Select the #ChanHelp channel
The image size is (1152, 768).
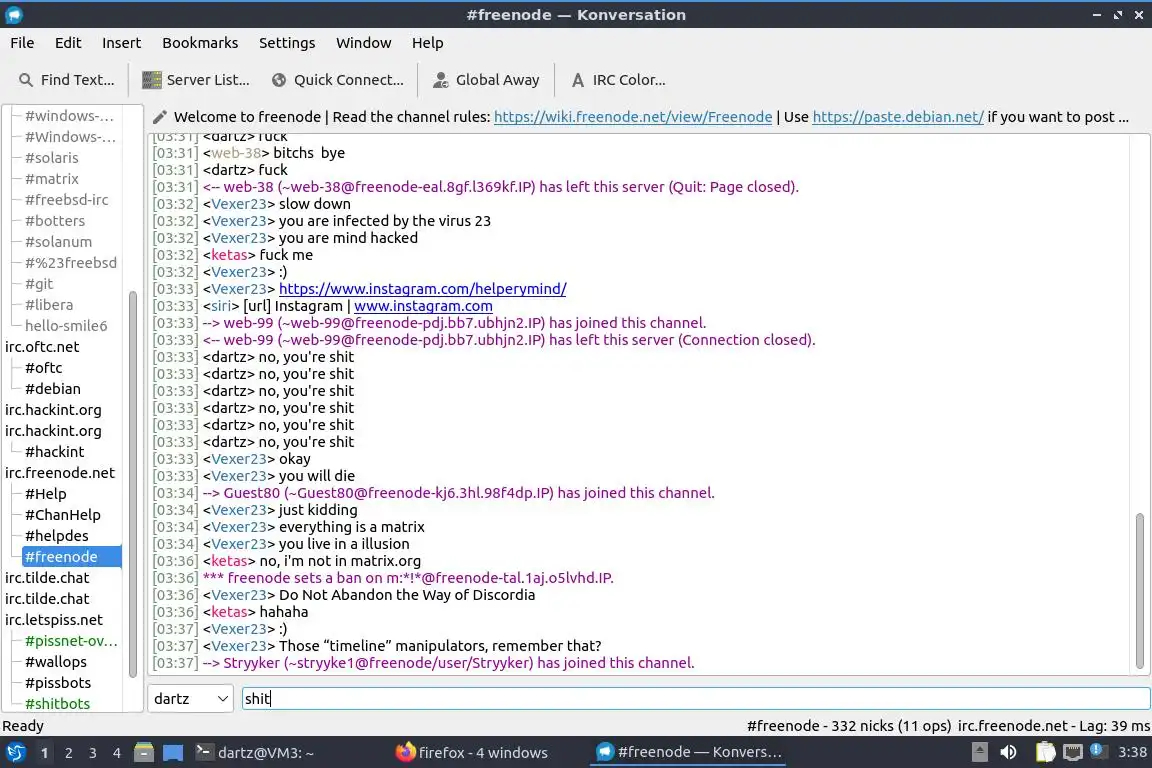62,514
